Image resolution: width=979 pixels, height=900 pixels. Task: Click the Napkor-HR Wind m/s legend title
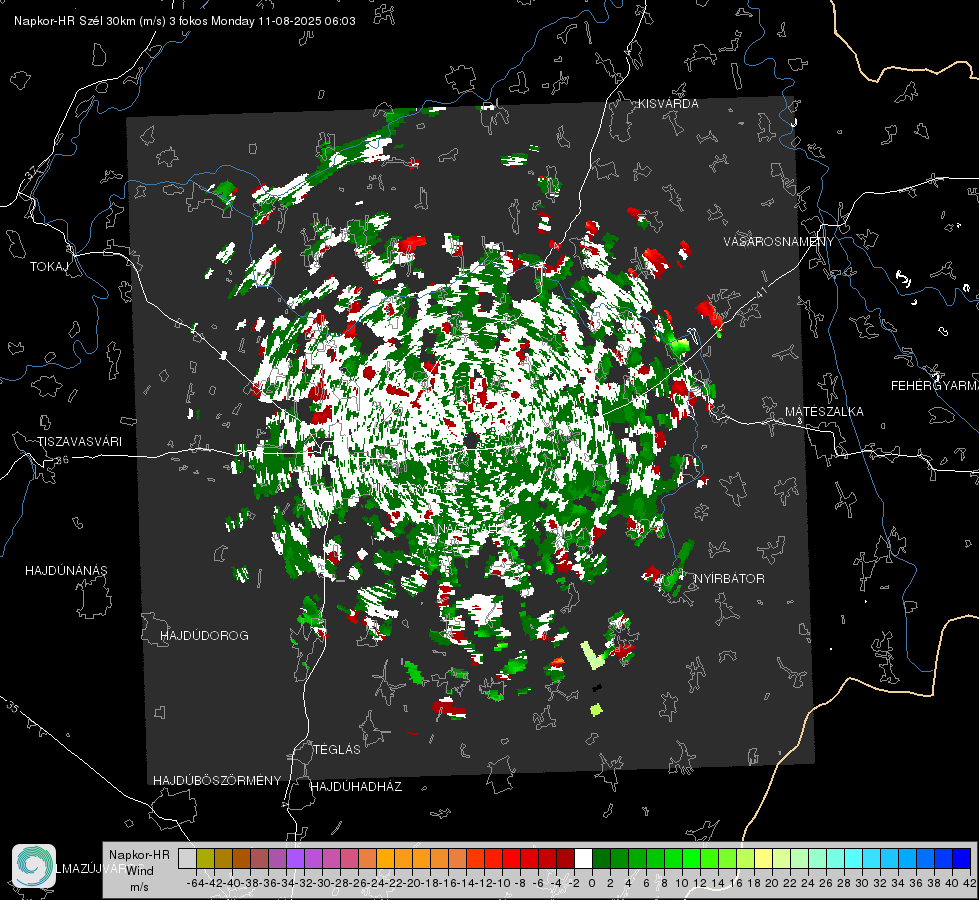click(139, 871)
